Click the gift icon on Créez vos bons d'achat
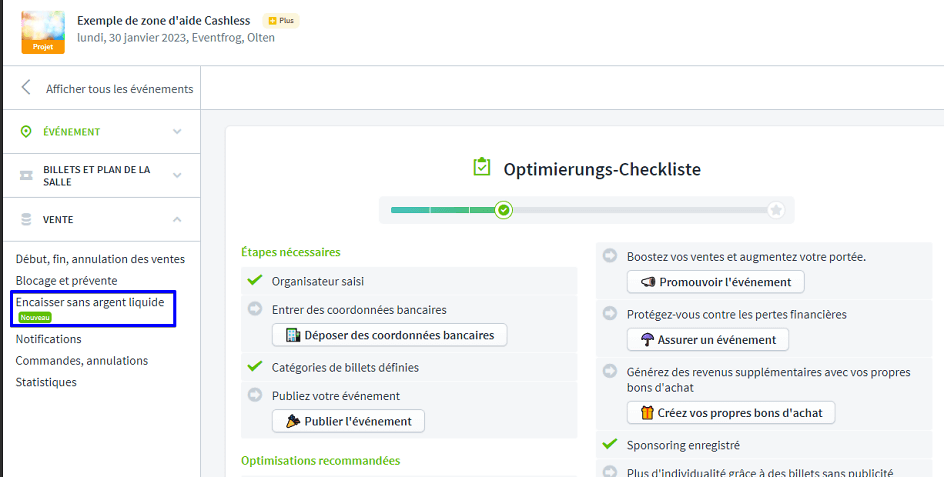The height and width of the screenshot is (477, 944). pos(646,413)
